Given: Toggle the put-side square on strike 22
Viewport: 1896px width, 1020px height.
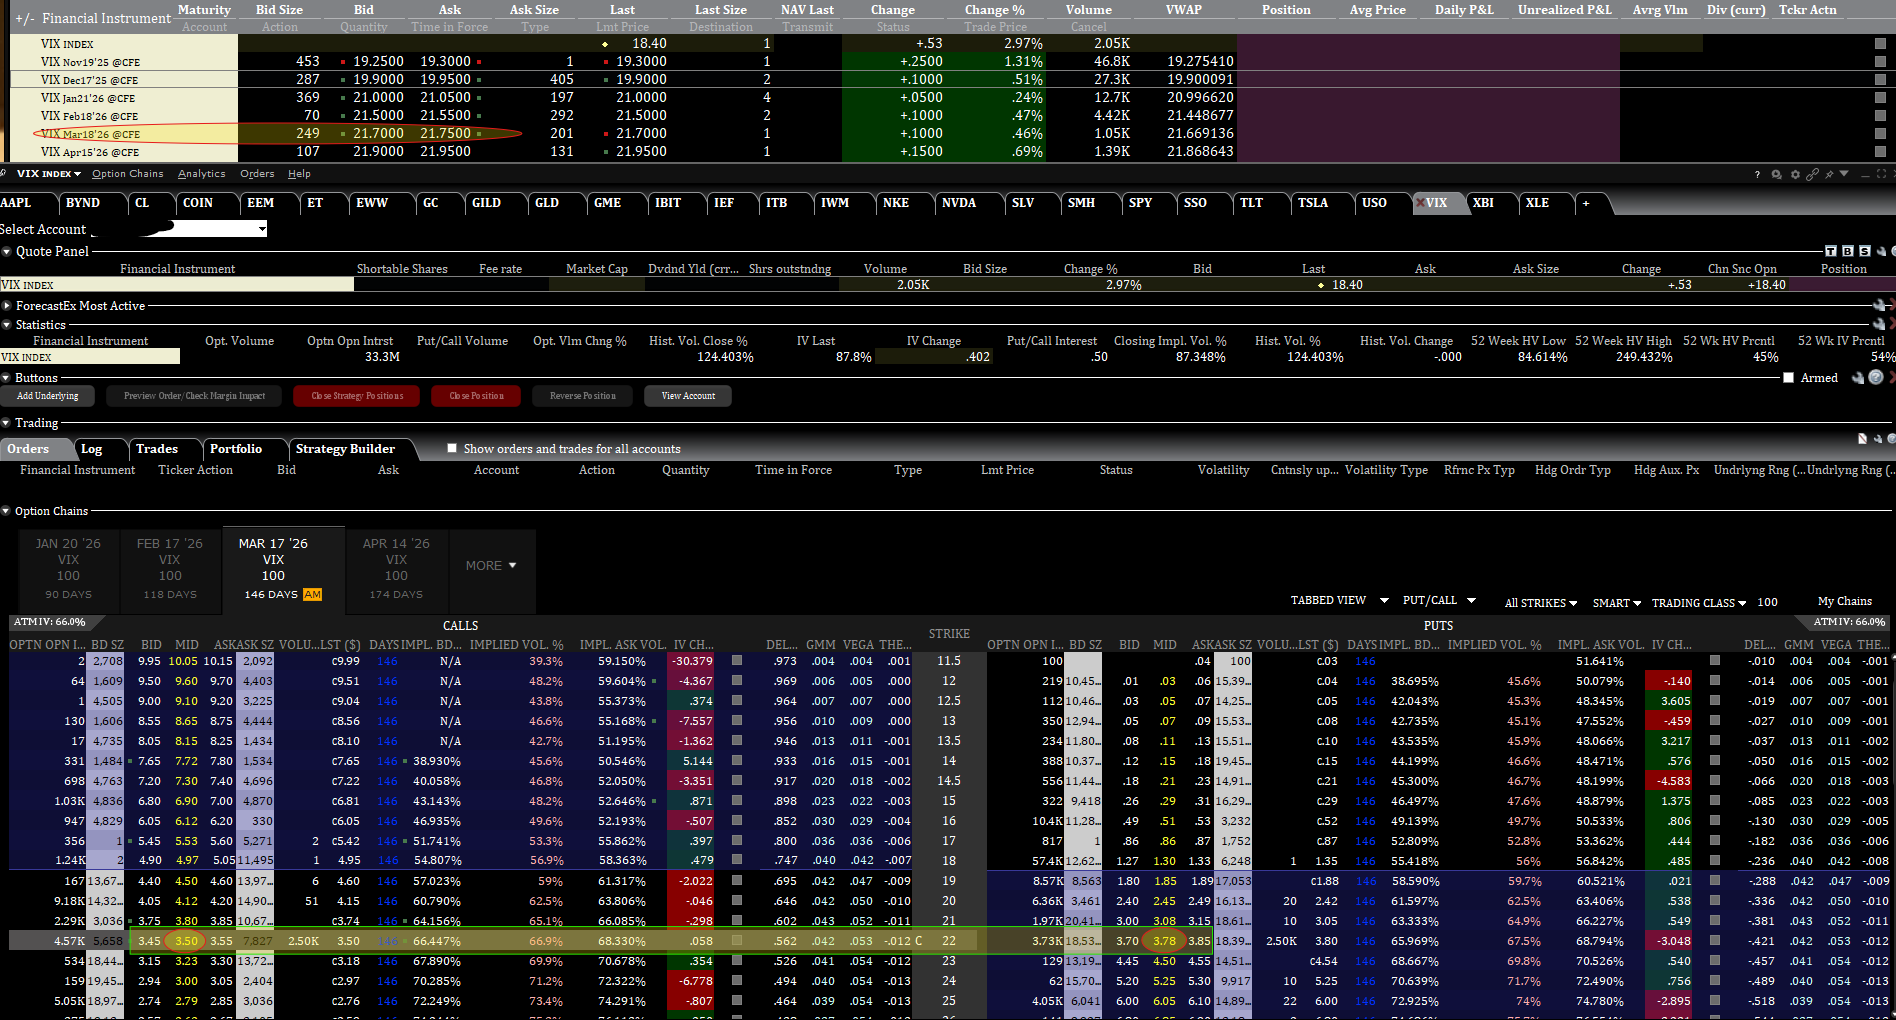Looking at the screenshot, I should (x=1715, y=941).
